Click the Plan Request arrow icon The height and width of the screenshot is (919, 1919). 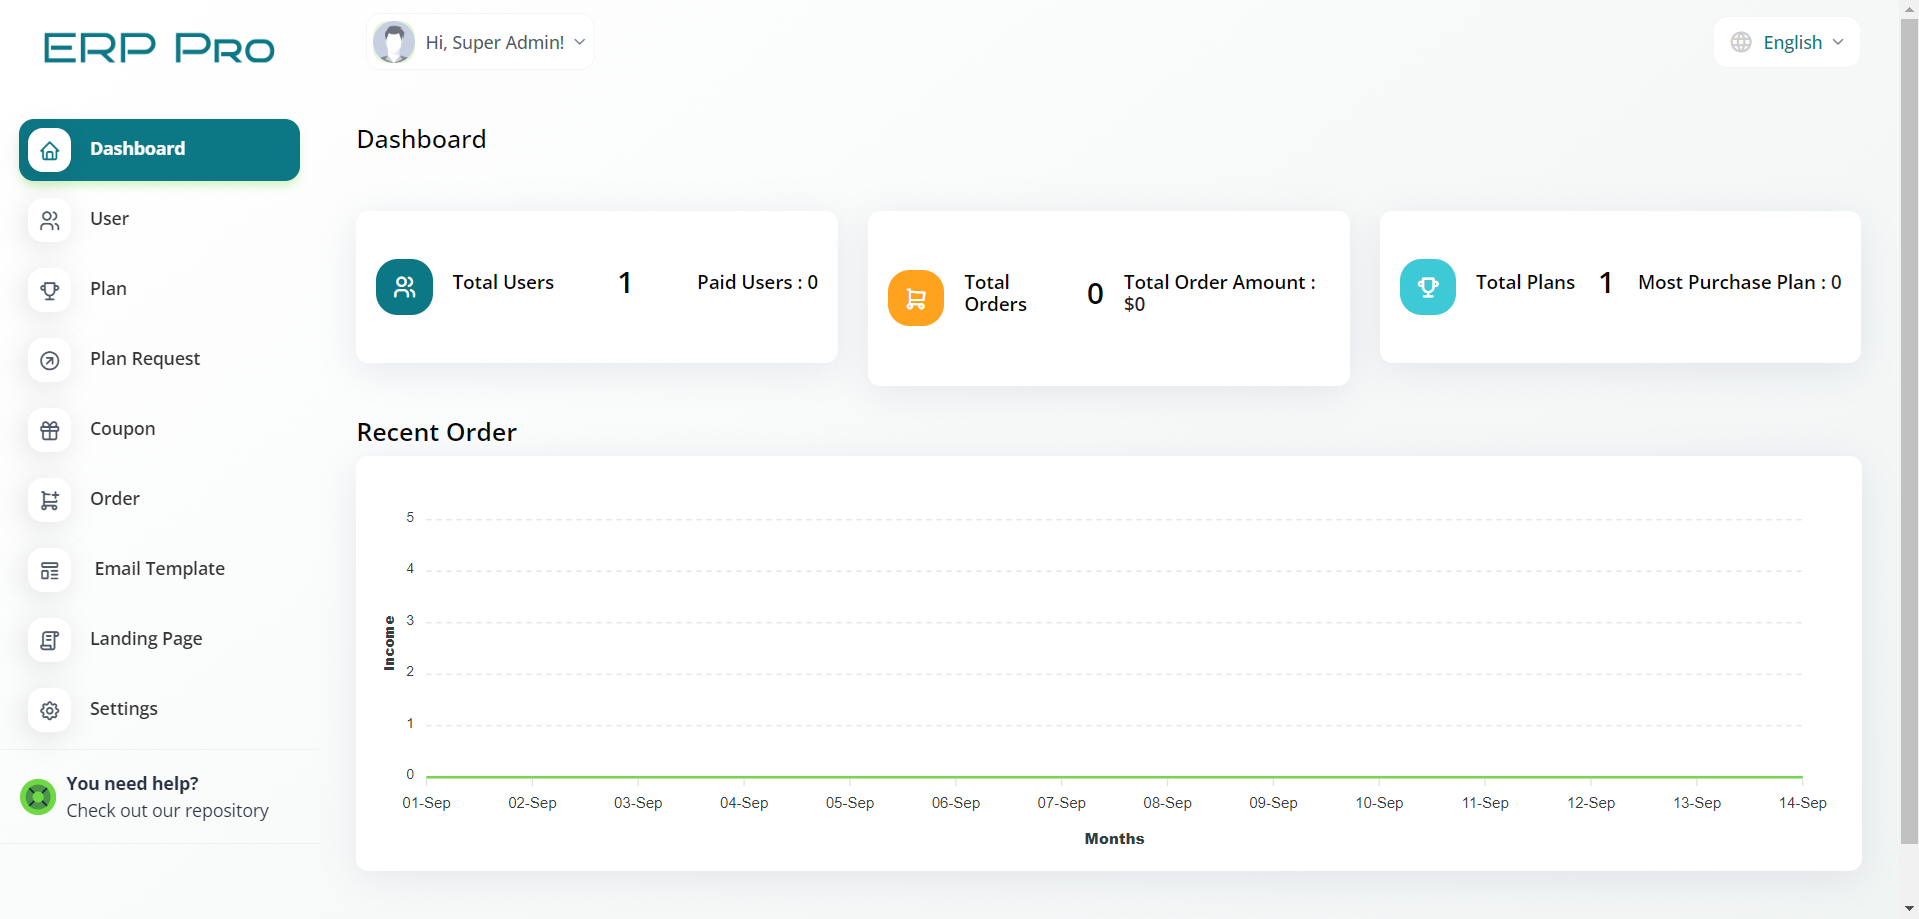pyautogui.click(x=50, y=360)
